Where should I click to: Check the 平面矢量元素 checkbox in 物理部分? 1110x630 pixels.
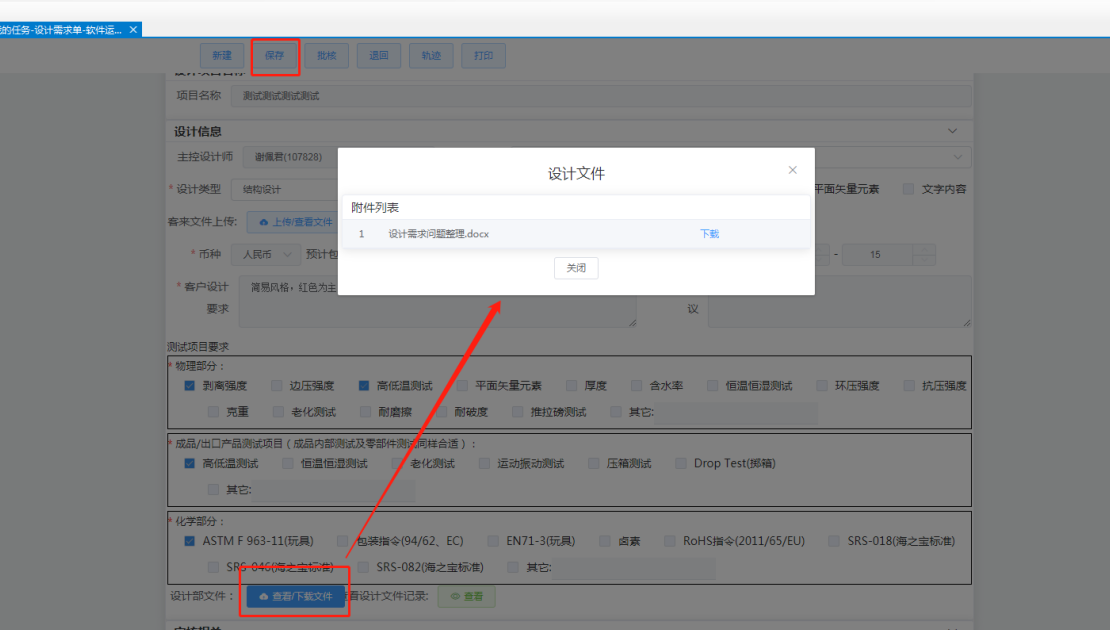(462, 386)
